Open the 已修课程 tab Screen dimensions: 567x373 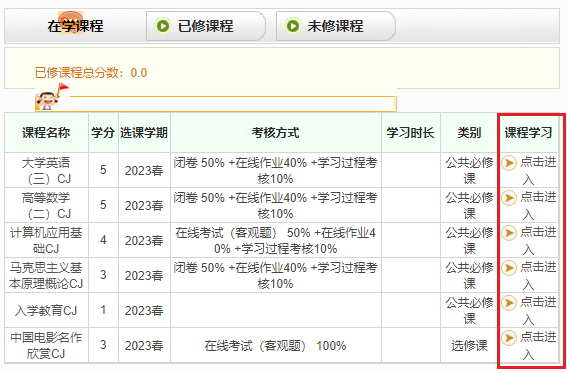206,26
